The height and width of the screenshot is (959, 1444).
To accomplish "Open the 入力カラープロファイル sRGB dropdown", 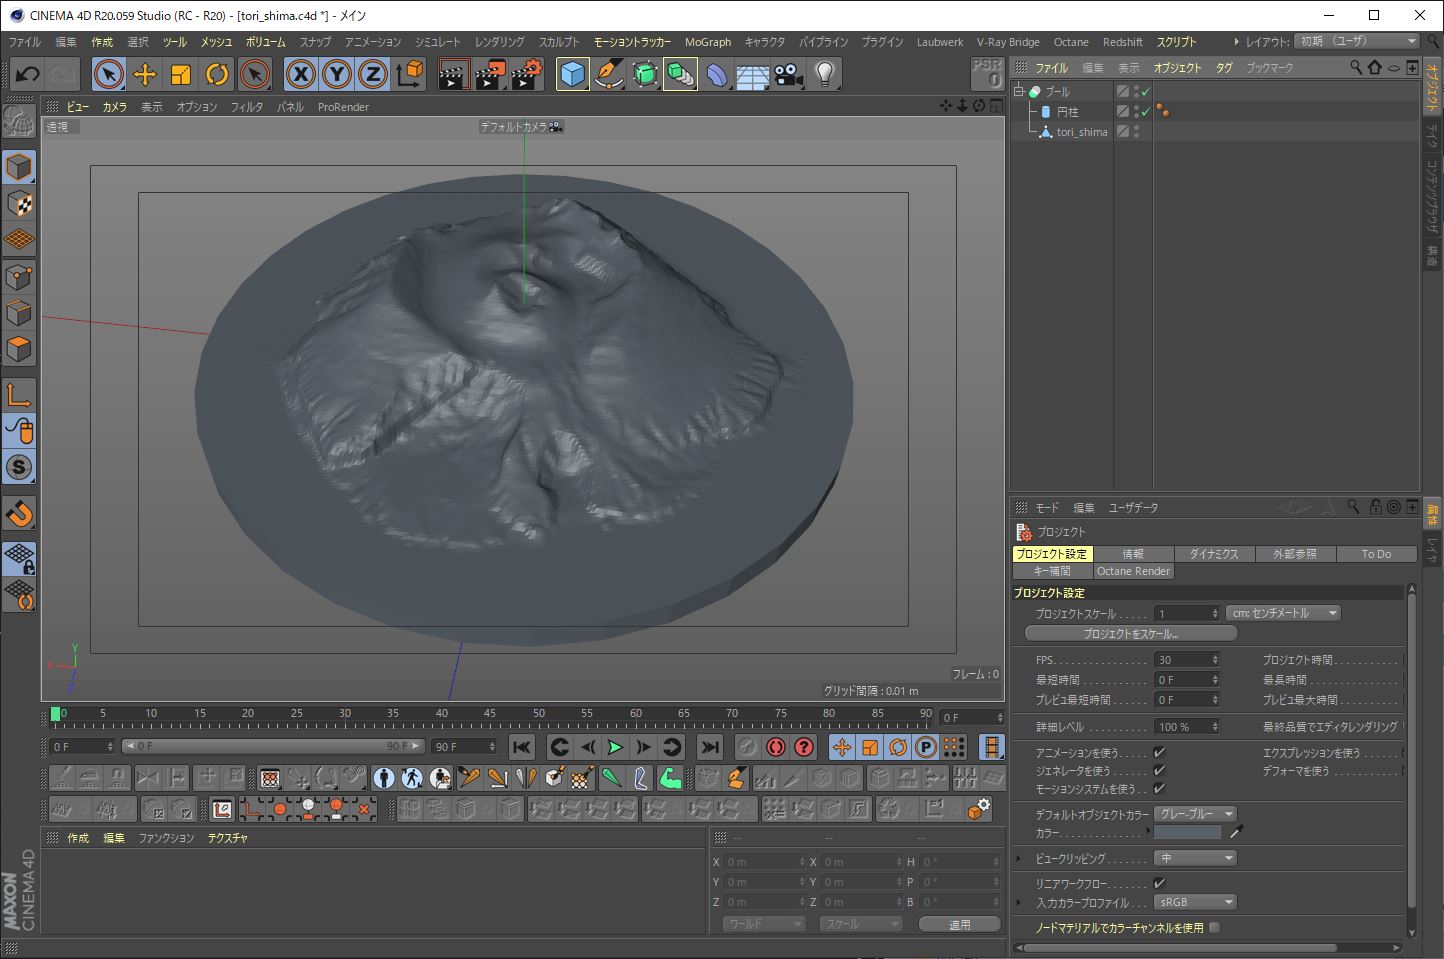I will [x=1196, y=902].
